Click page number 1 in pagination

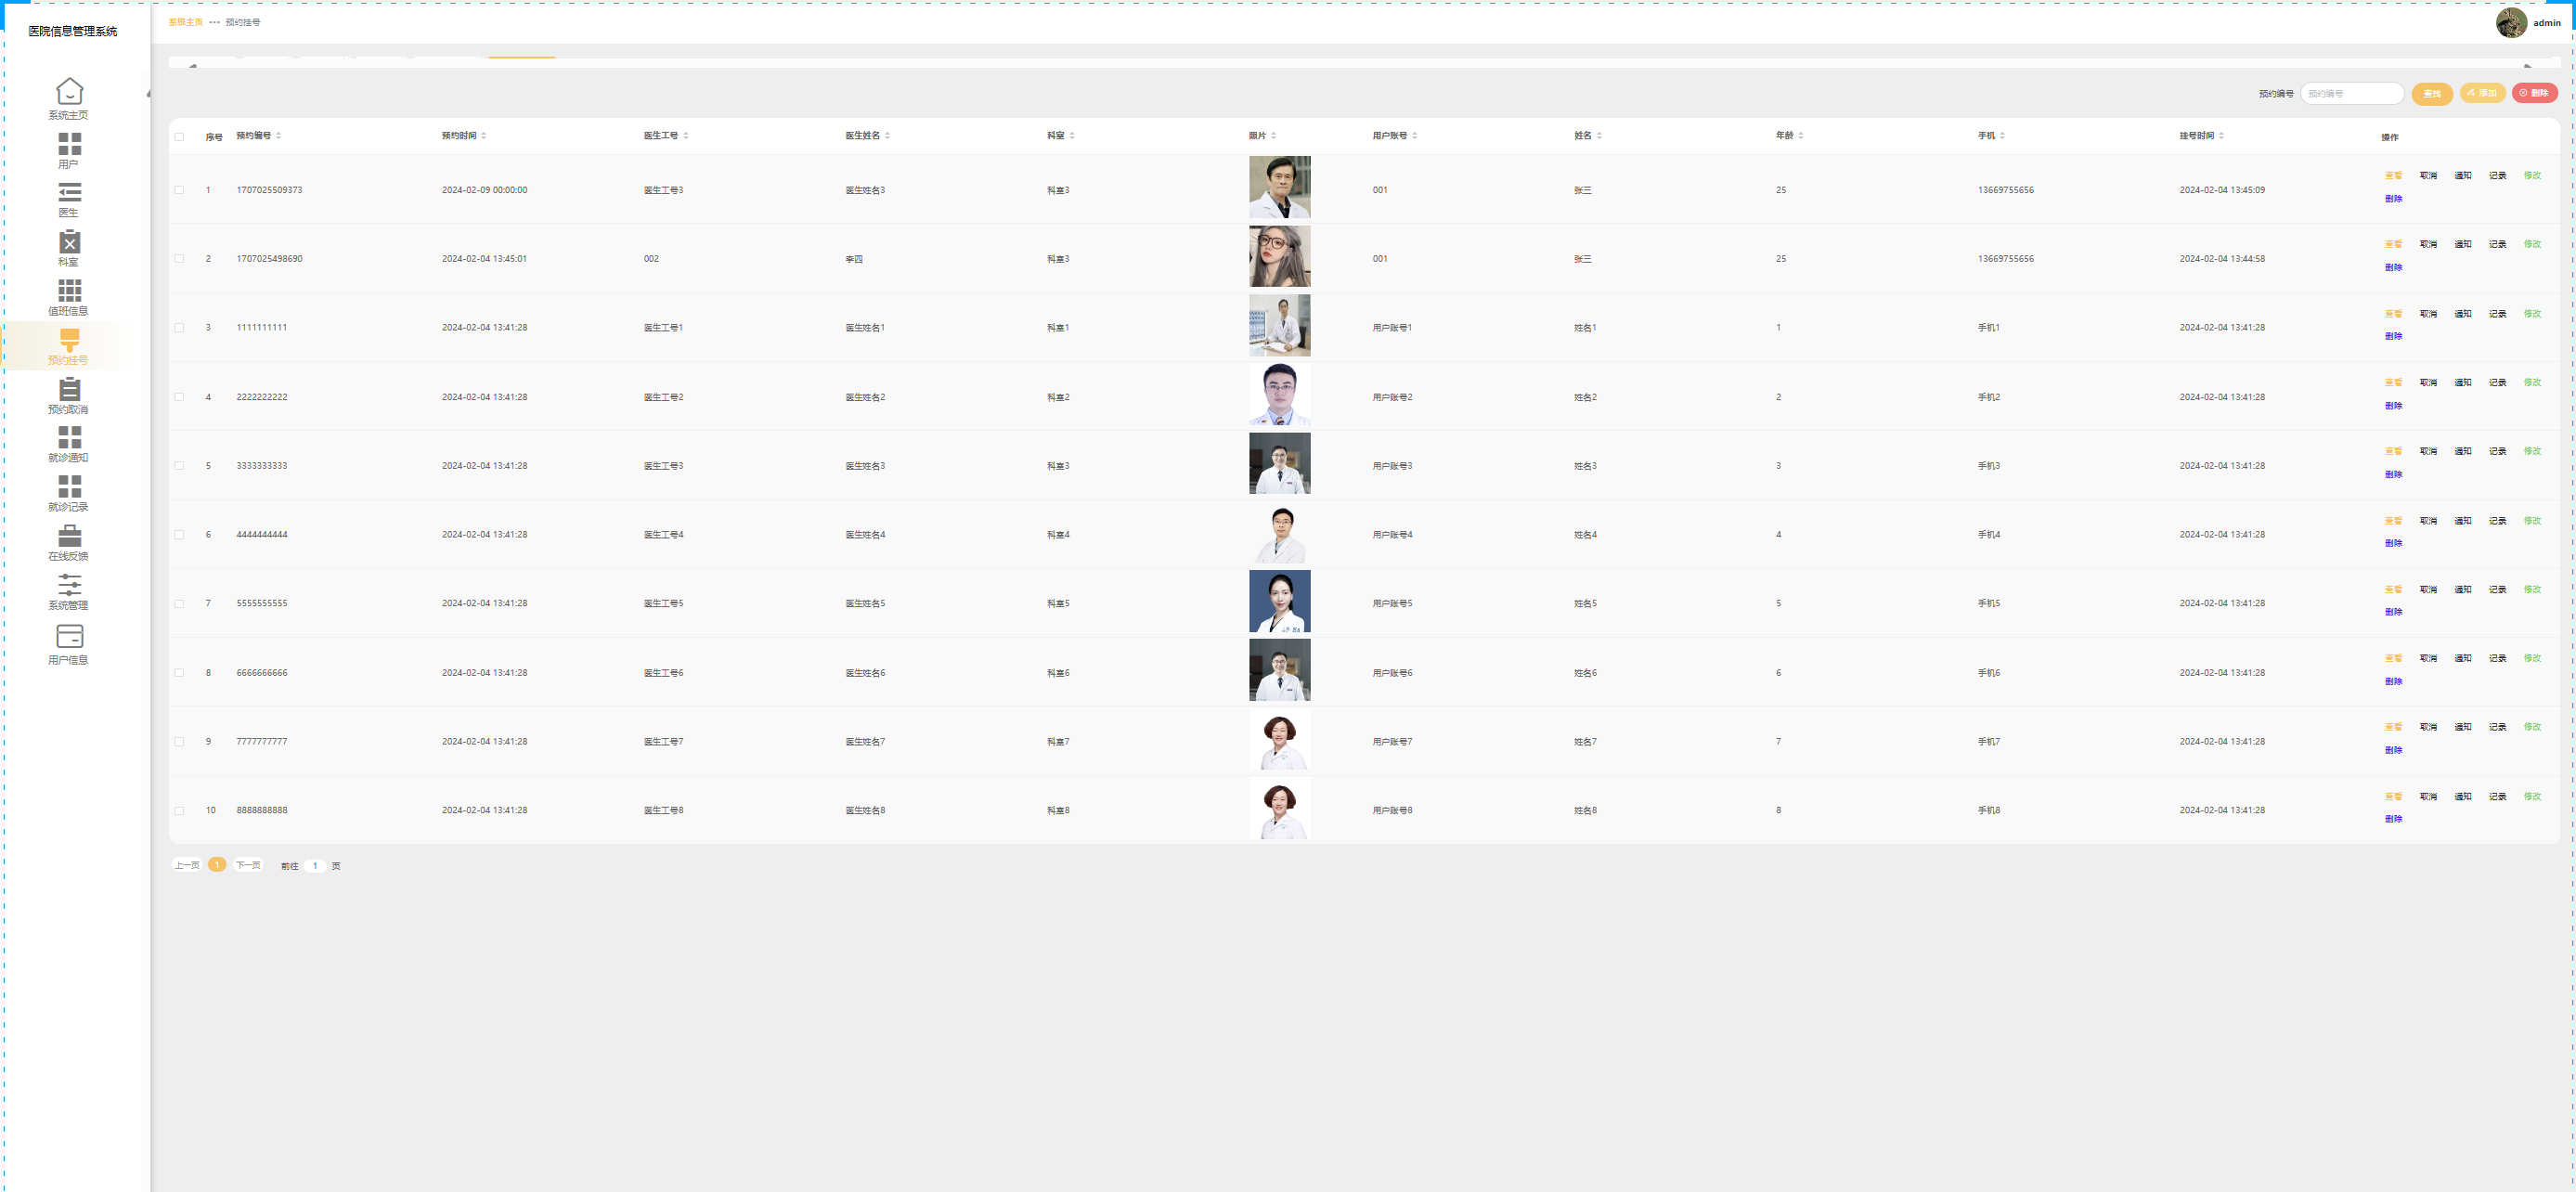[217, 865]
